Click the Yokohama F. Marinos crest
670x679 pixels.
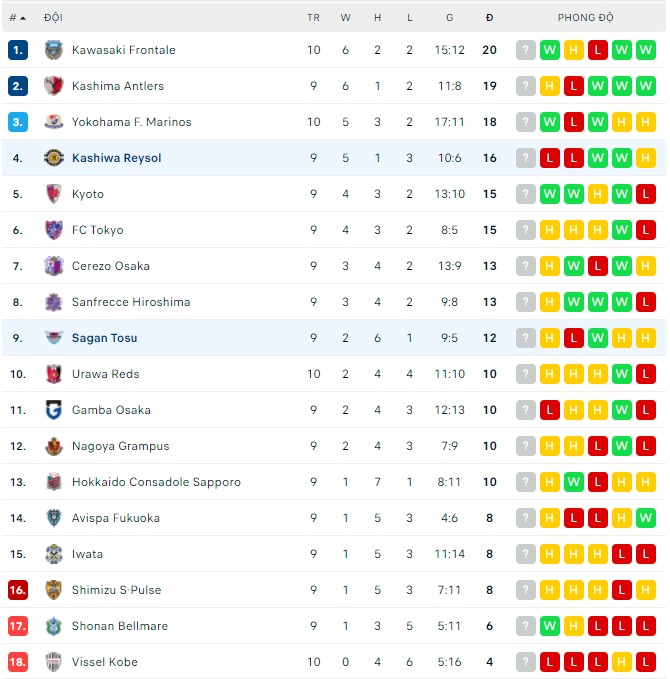tap(54, 122)
